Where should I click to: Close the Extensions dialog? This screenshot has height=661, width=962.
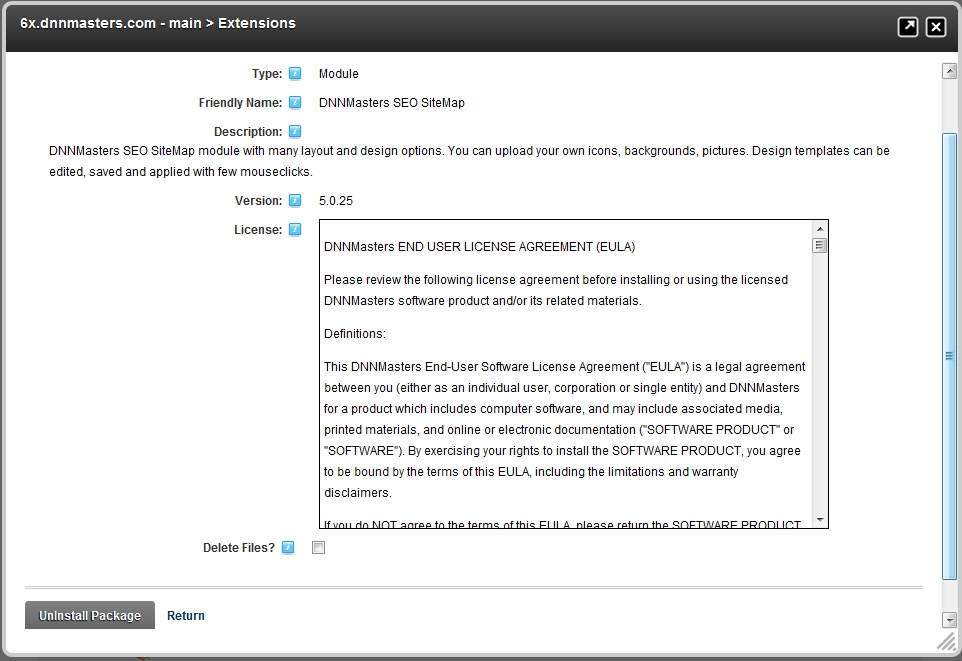[936, 26]
